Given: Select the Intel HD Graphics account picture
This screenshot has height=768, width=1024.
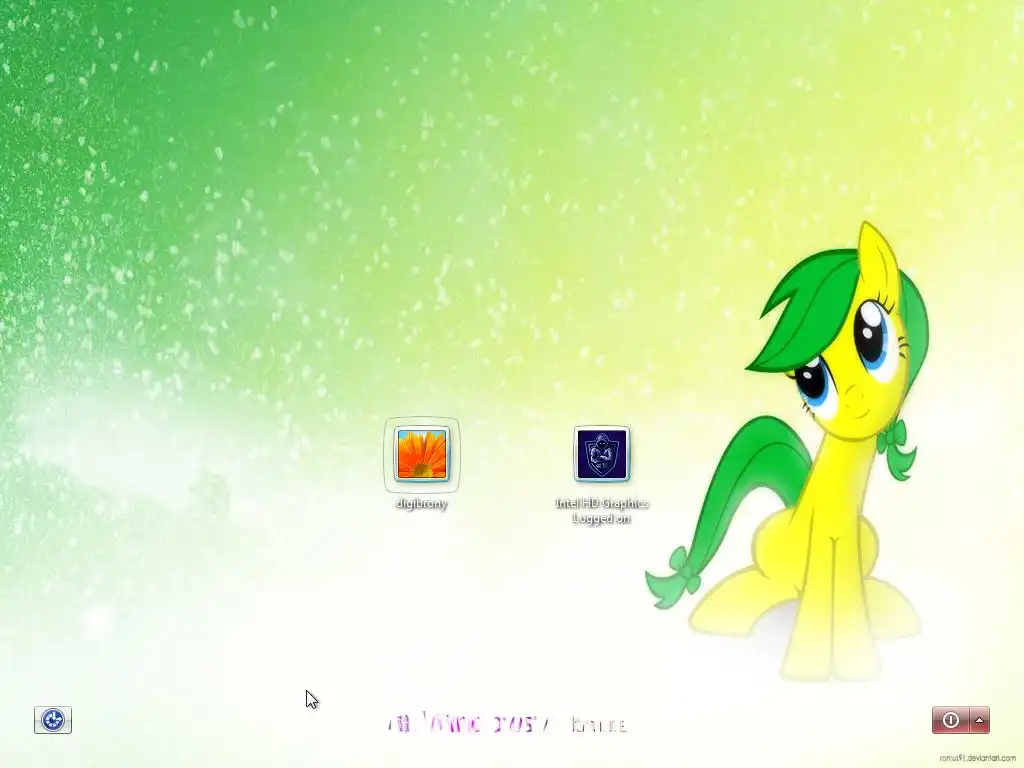Looking at the screenshot, I should pyautogui.click(x=601, y=454).
